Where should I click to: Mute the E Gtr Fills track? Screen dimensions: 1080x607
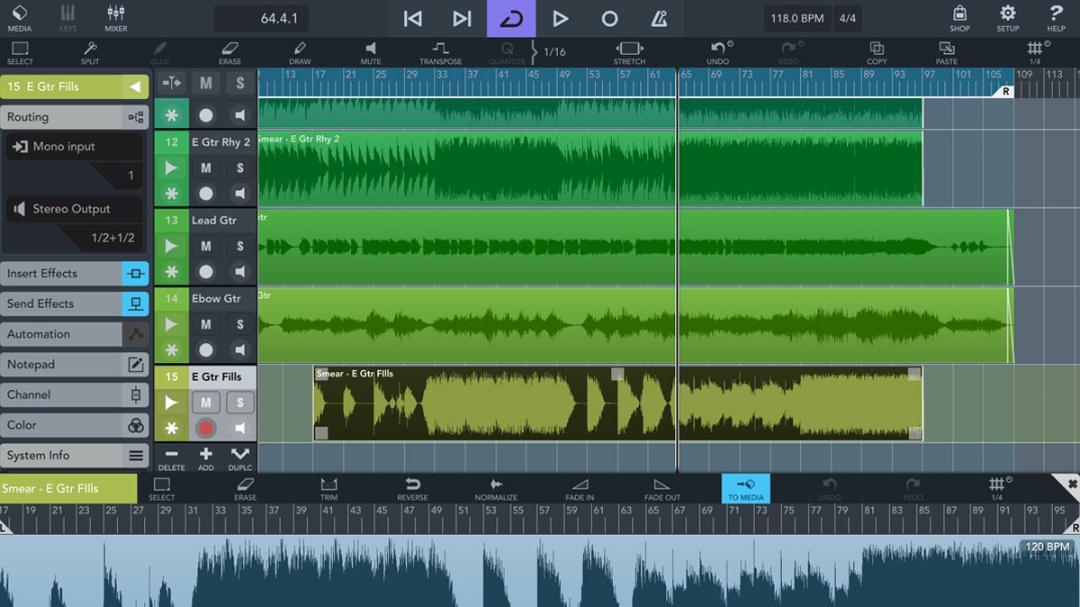[x=206, y=402]
